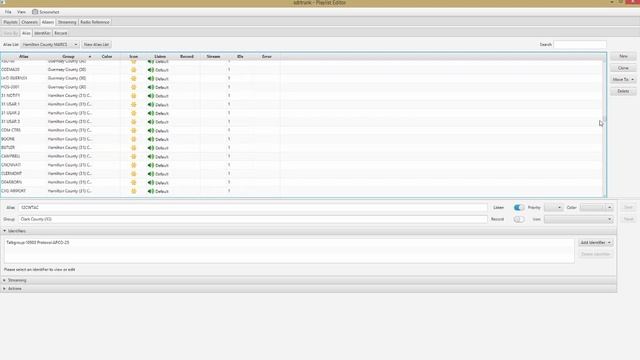The height and width of the screenshot is (360, 640).
Task: Open the Add Identifier dropdown
Action: (x=596, y=242)
